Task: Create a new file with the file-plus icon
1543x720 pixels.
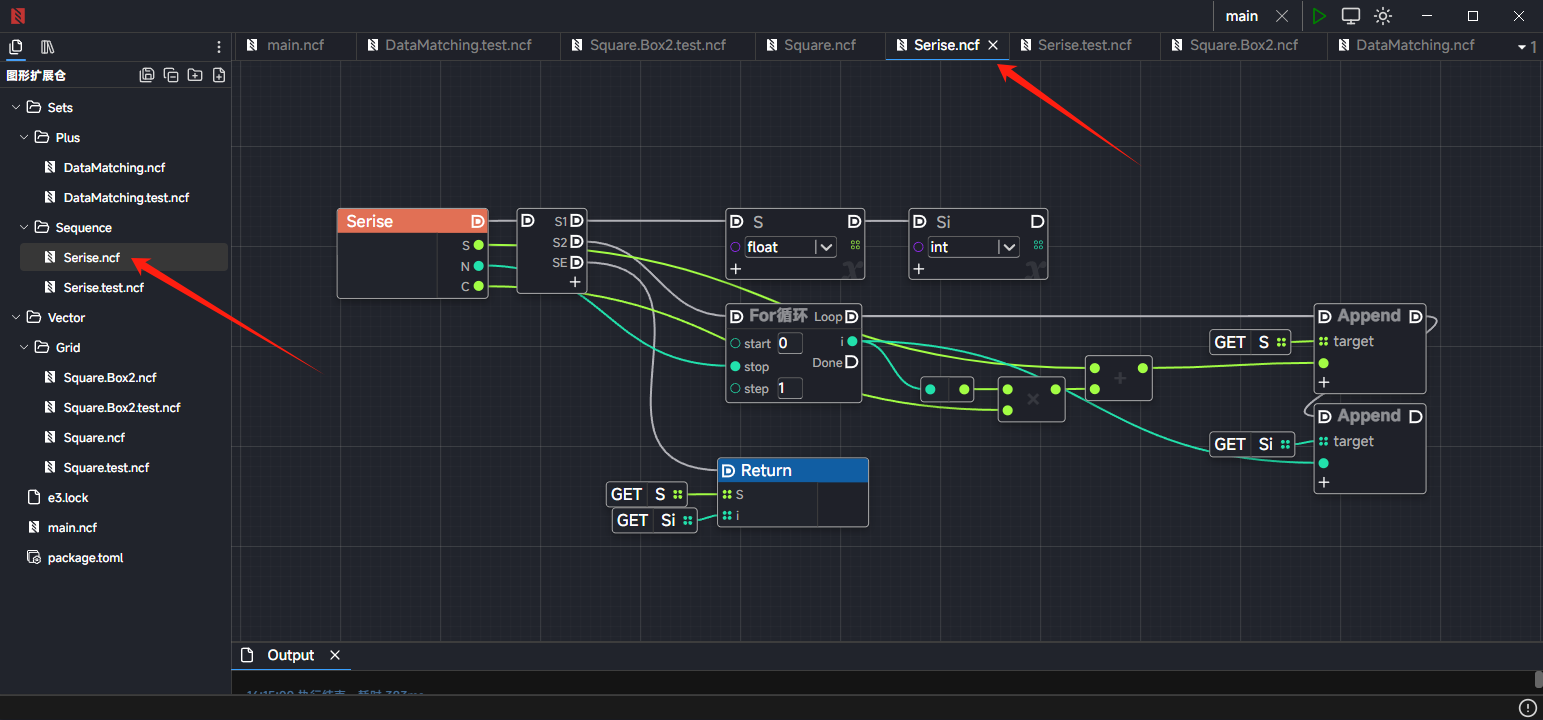Action: 219,75
